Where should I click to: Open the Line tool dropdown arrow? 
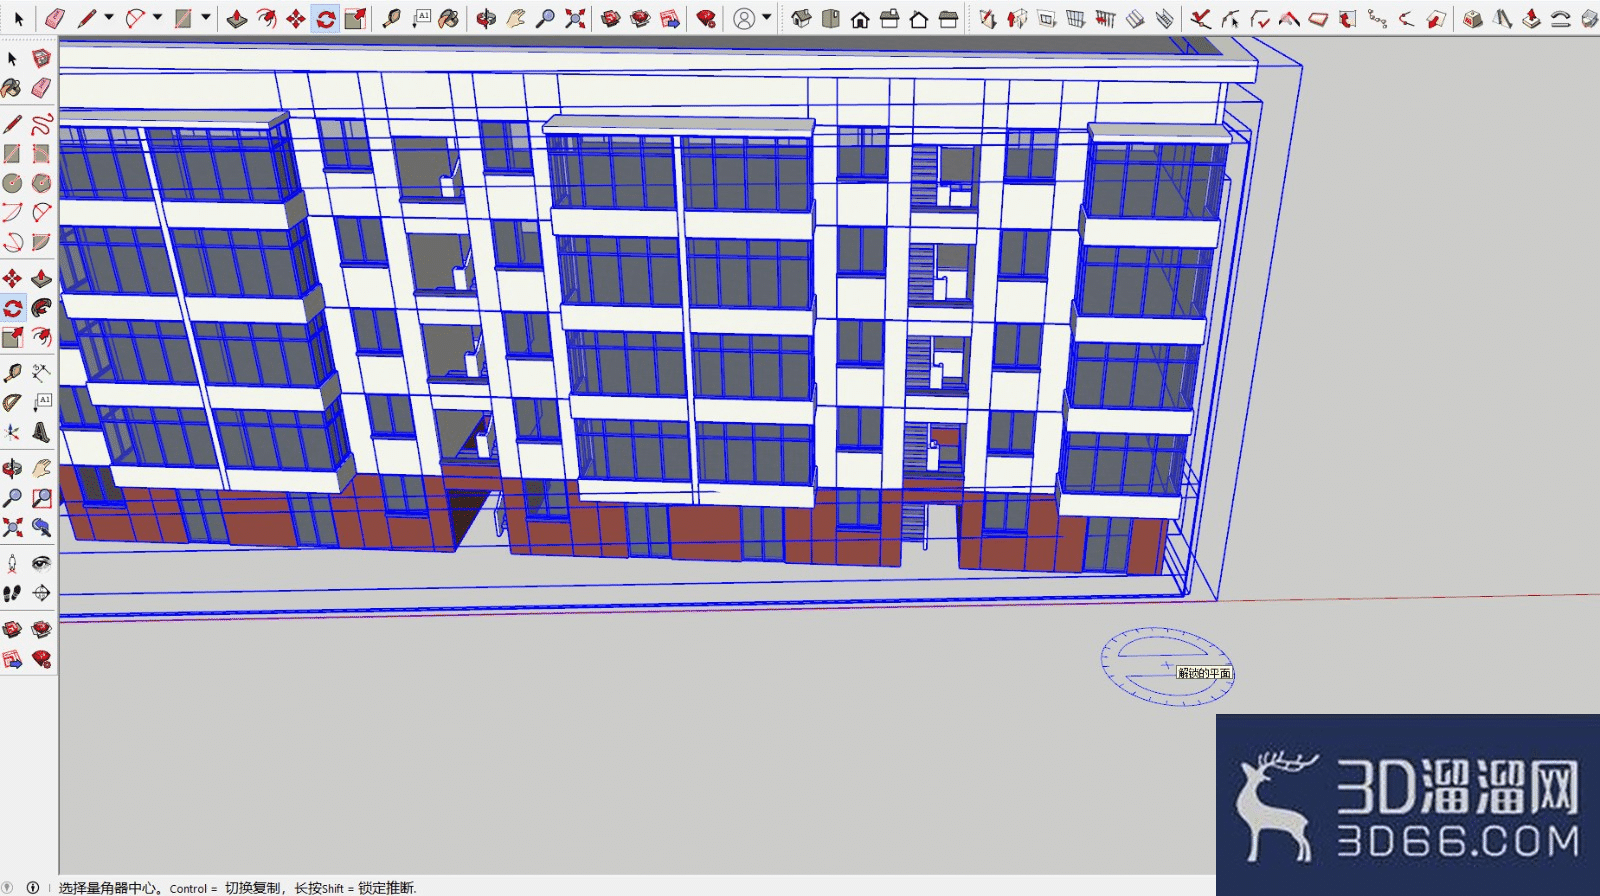coord(109,17)
